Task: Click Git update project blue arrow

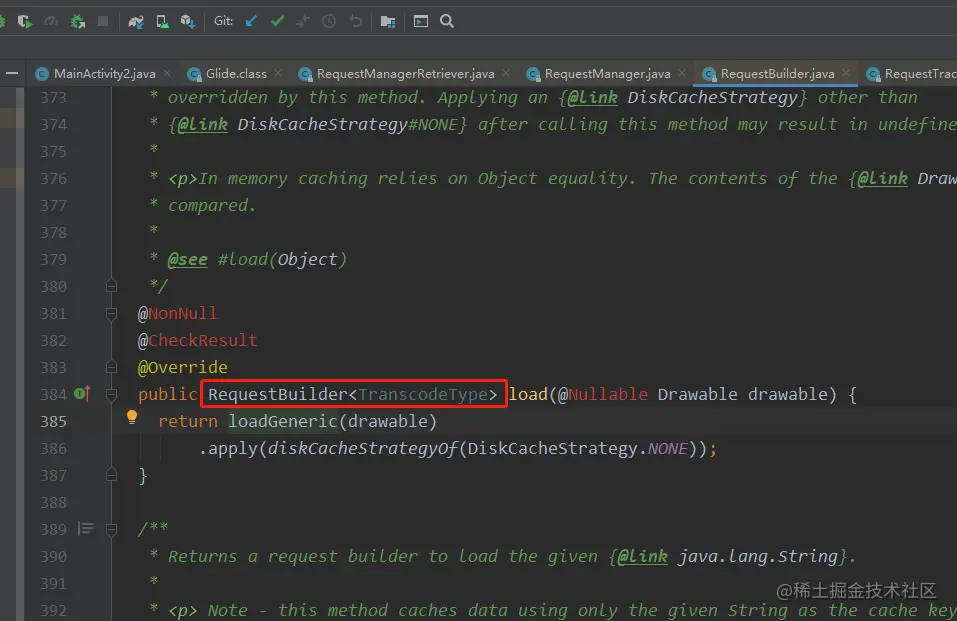Action: click(251, 21)
